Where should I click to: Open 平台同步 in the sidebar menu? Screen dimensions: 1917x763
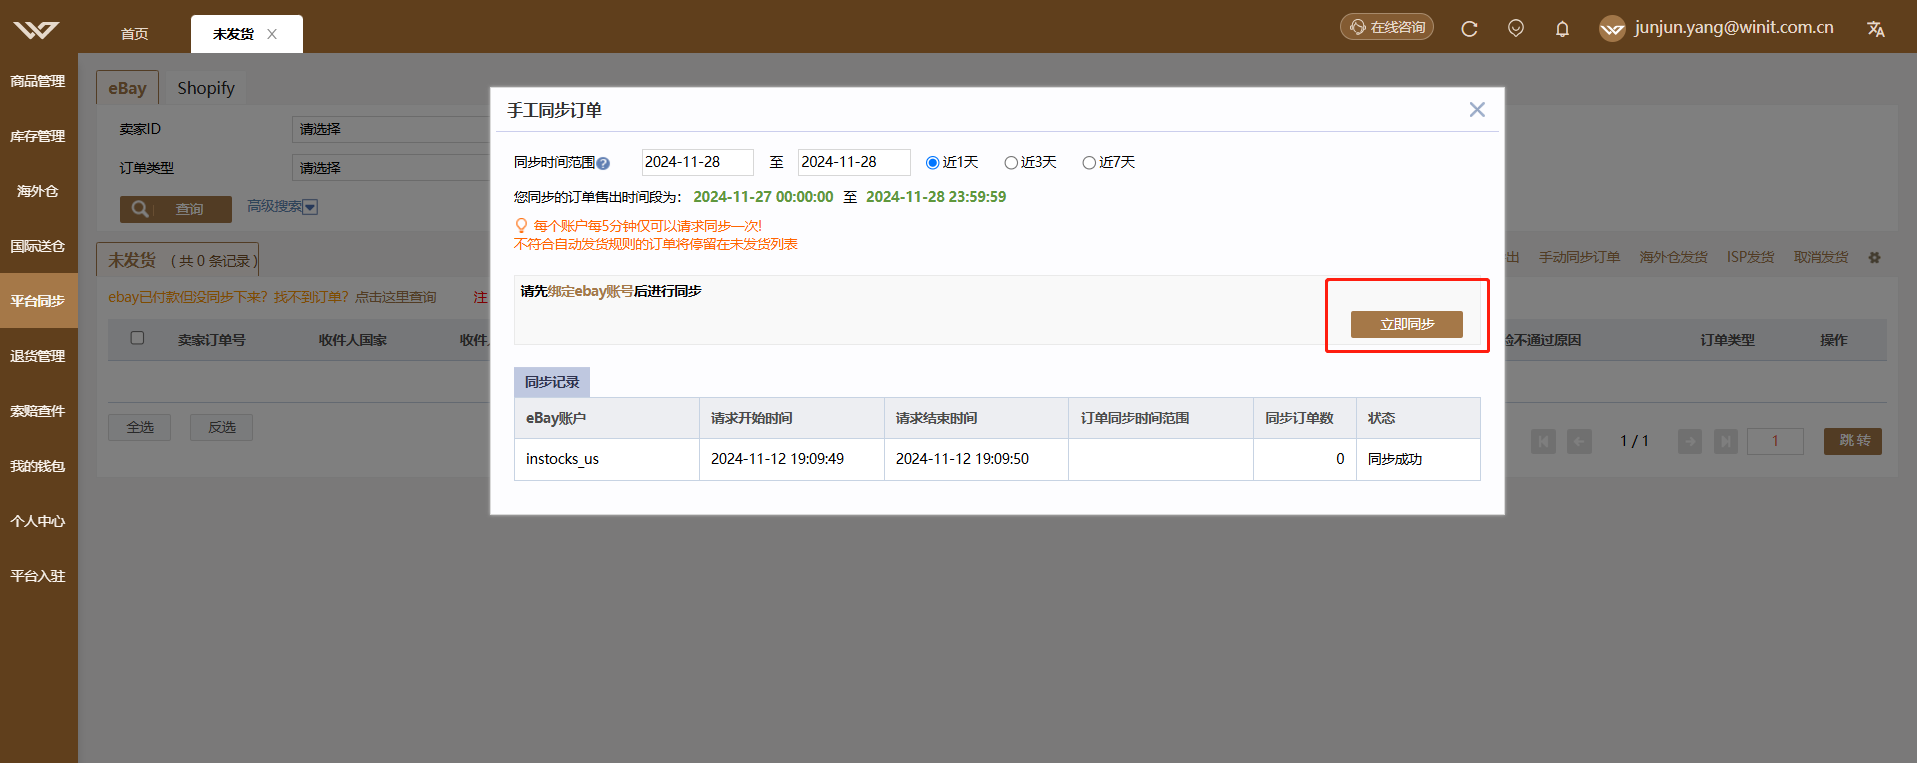coord(38,301)
